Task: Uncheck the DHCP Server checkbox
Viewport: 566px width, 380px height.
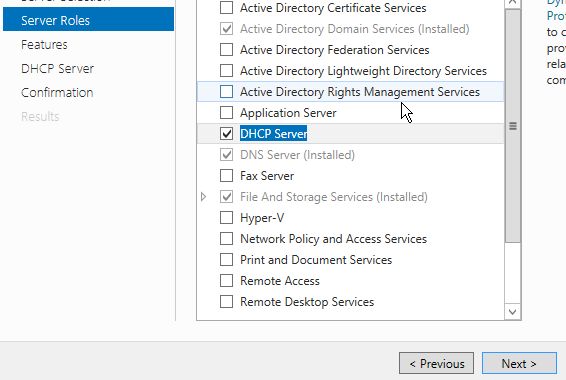Action: pos(226,134)
